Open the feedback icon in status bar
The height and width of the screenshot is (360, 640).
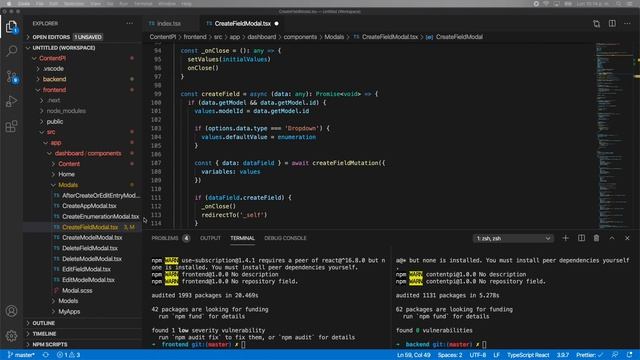(614, 355)
